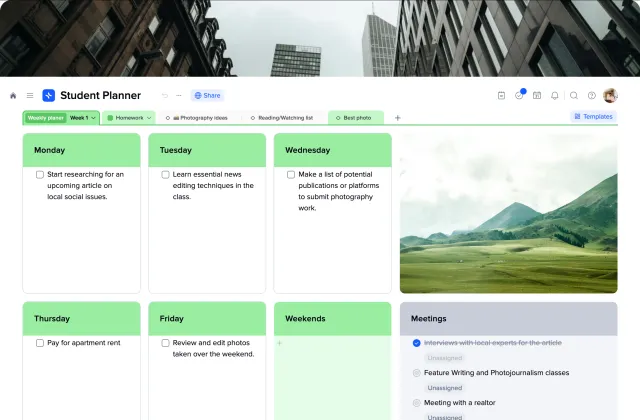Check 'Make a list of potential publications' task

(291, 175)
